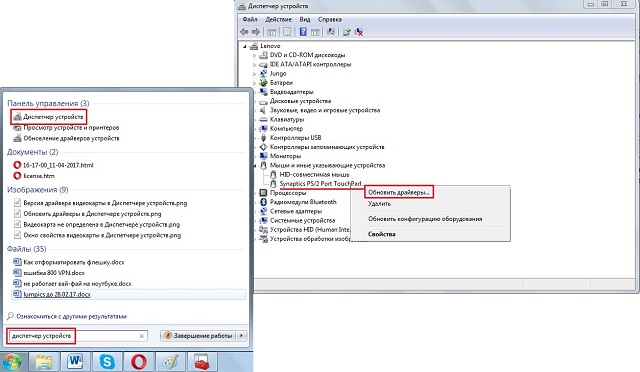Choose Обновить драйверы in context menu

coord(398,192)
